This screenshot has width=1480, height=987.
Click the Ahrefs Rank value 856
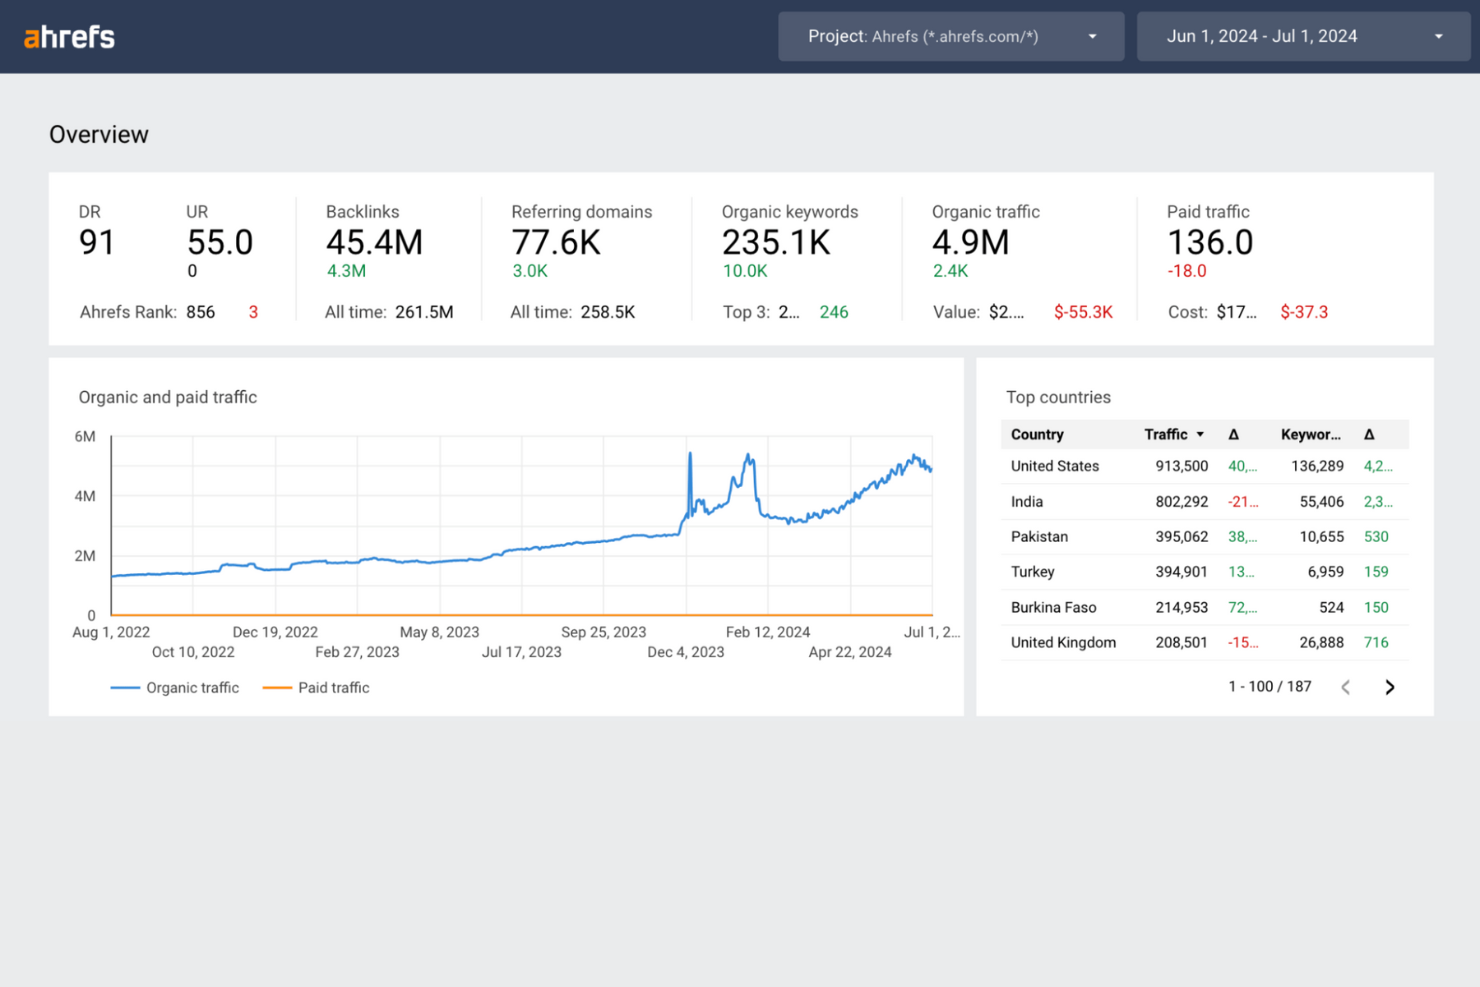[x=201, y=312]
